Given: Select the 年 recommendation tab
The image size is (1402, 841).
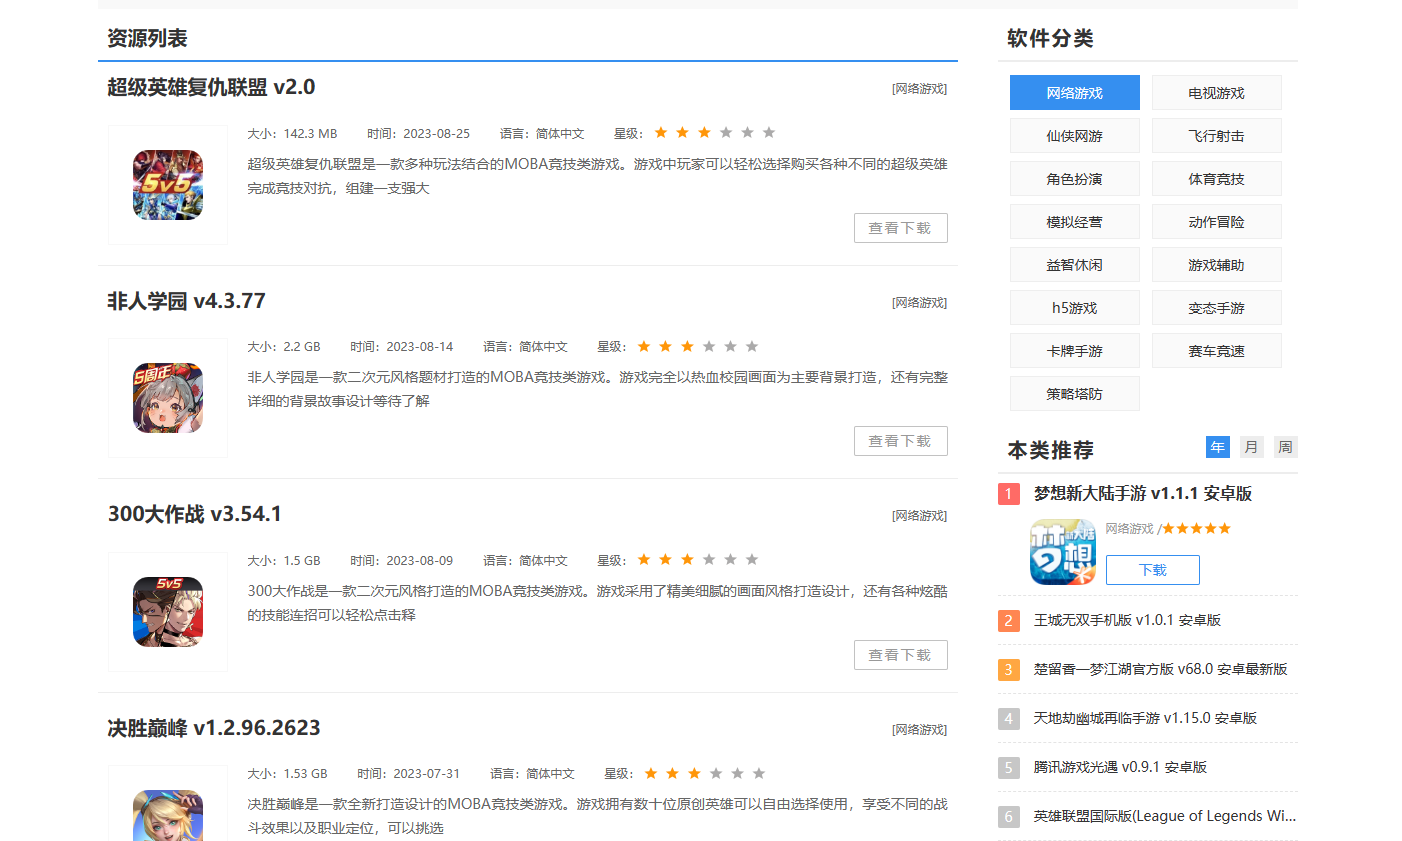Looking at the screenshot, I should (1217, 447).
